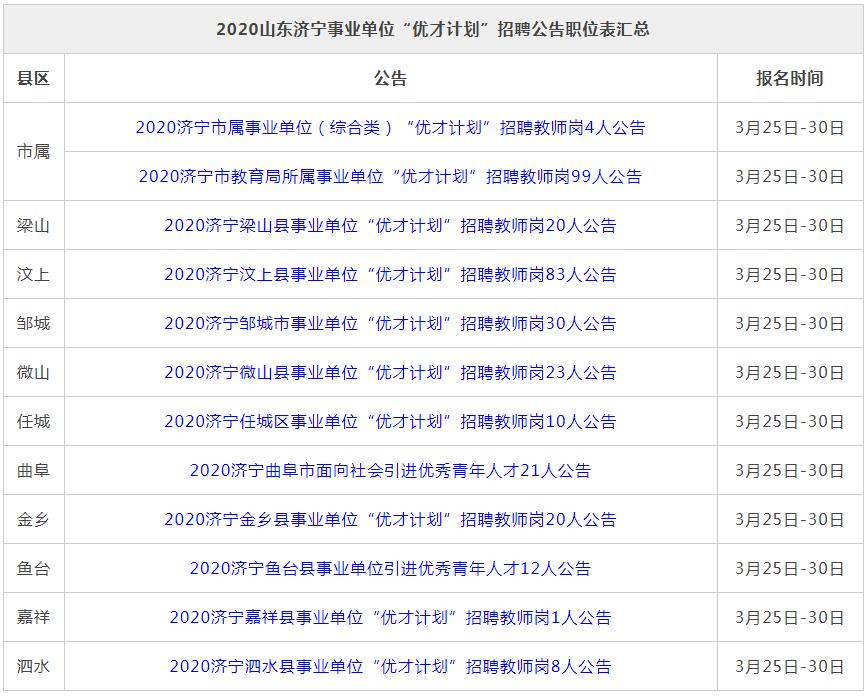Click the date beside 综合类 4人公告 row
The image size is (868, 697).
coord(790,128)
